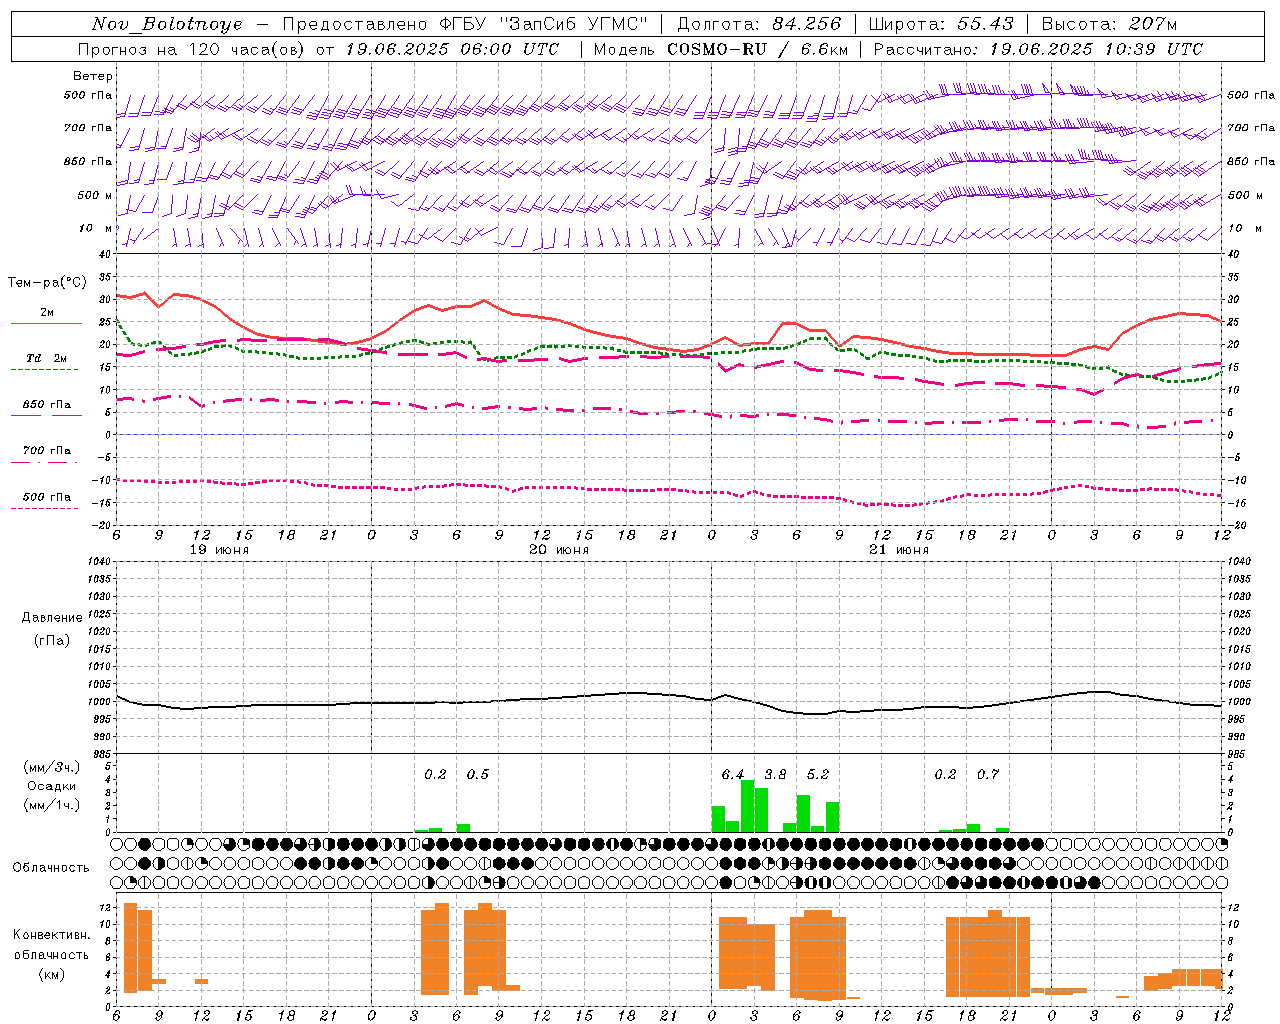
Task: Select the Высота: 207м entry
Action: coord(1109,24)
